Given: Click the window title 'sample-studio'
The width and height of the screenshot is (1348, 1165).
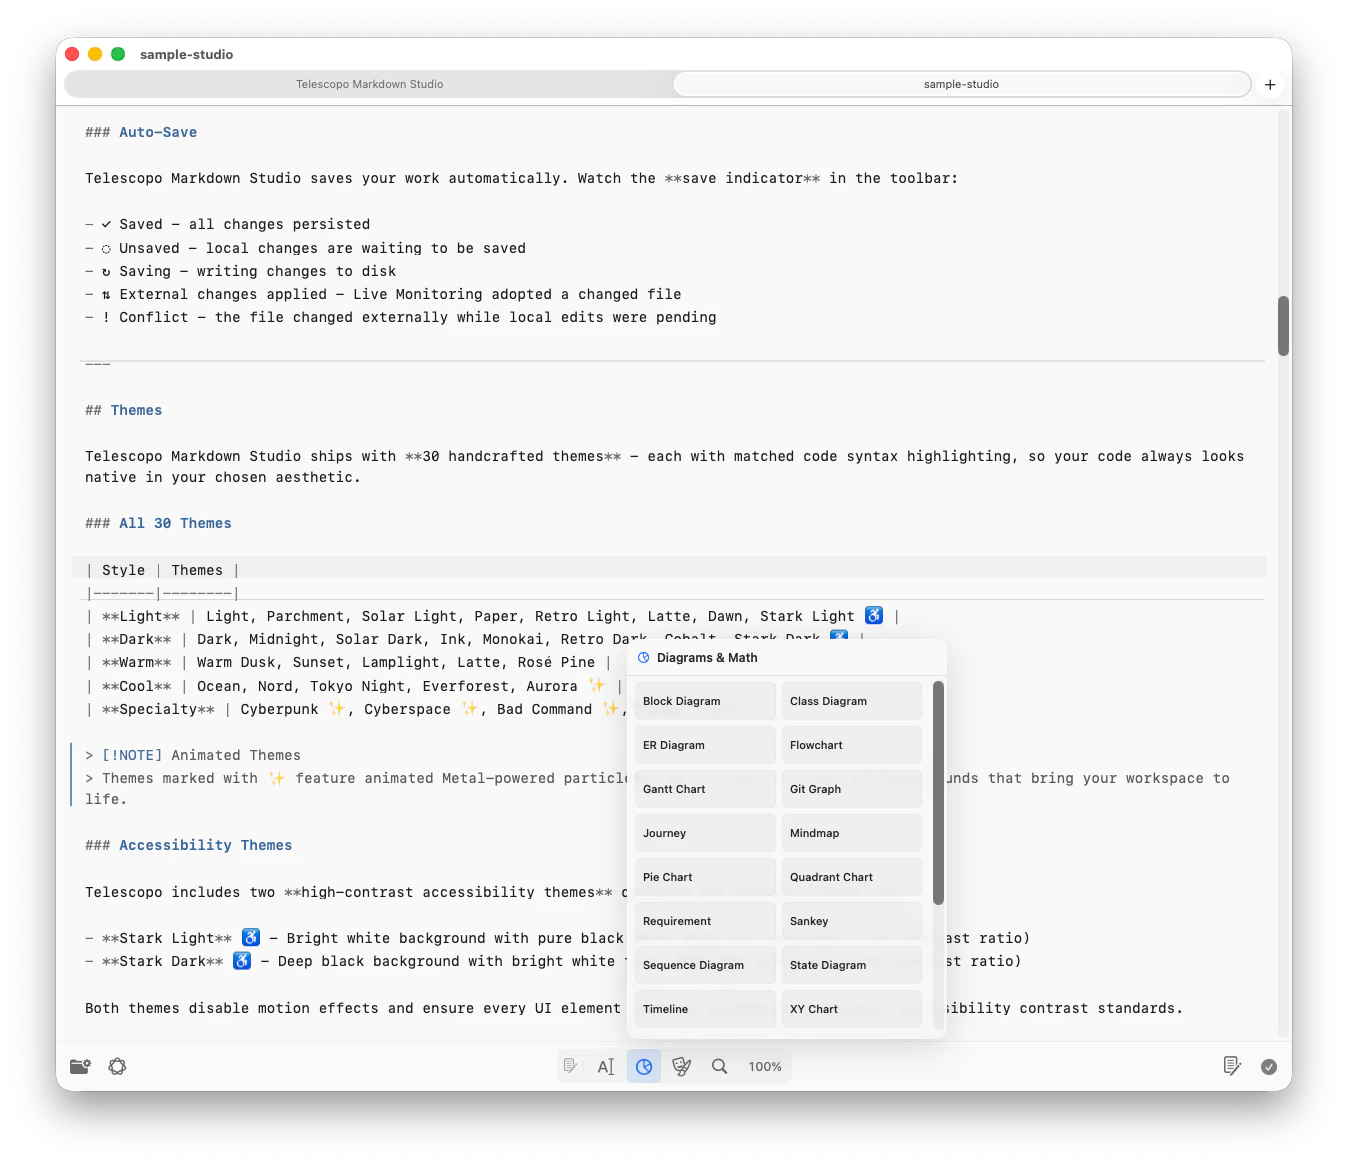Looking at the screenshot, I should (187, 54).
